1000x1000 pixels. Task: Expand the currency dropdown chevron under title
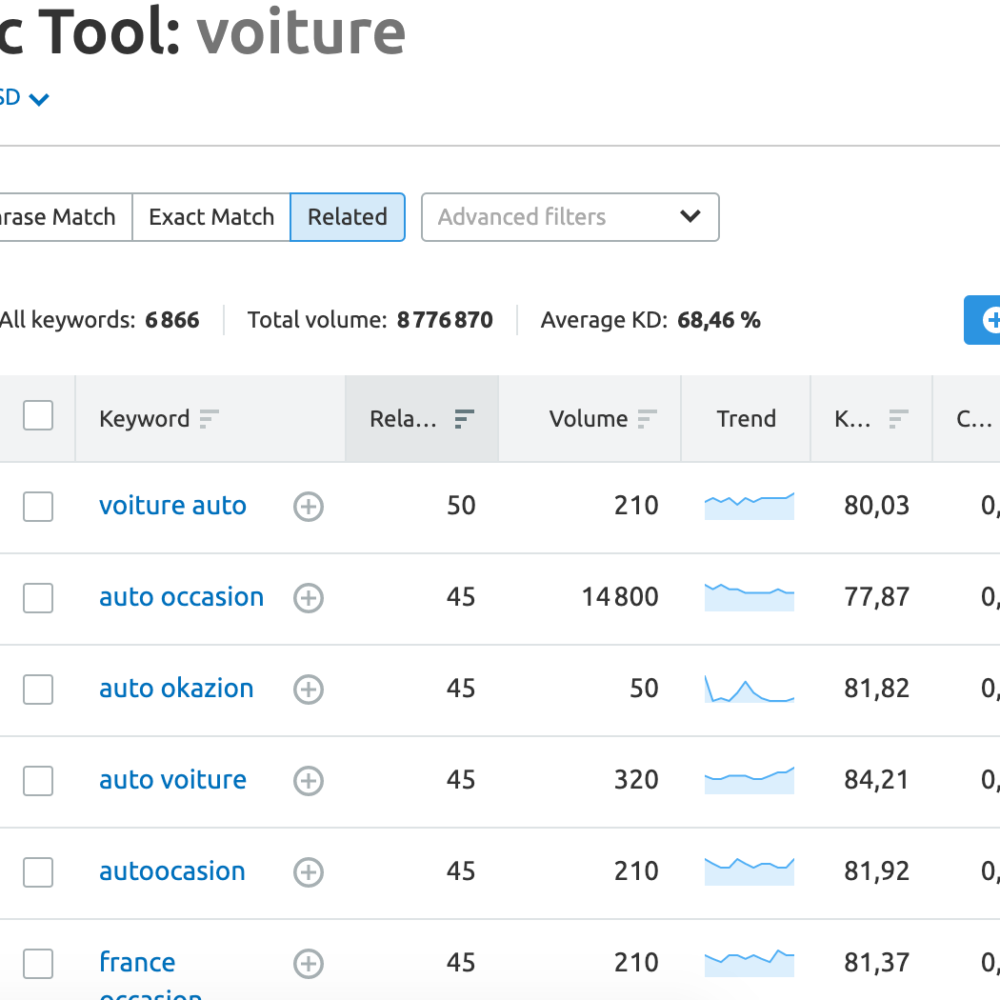(x=39, y=99)
